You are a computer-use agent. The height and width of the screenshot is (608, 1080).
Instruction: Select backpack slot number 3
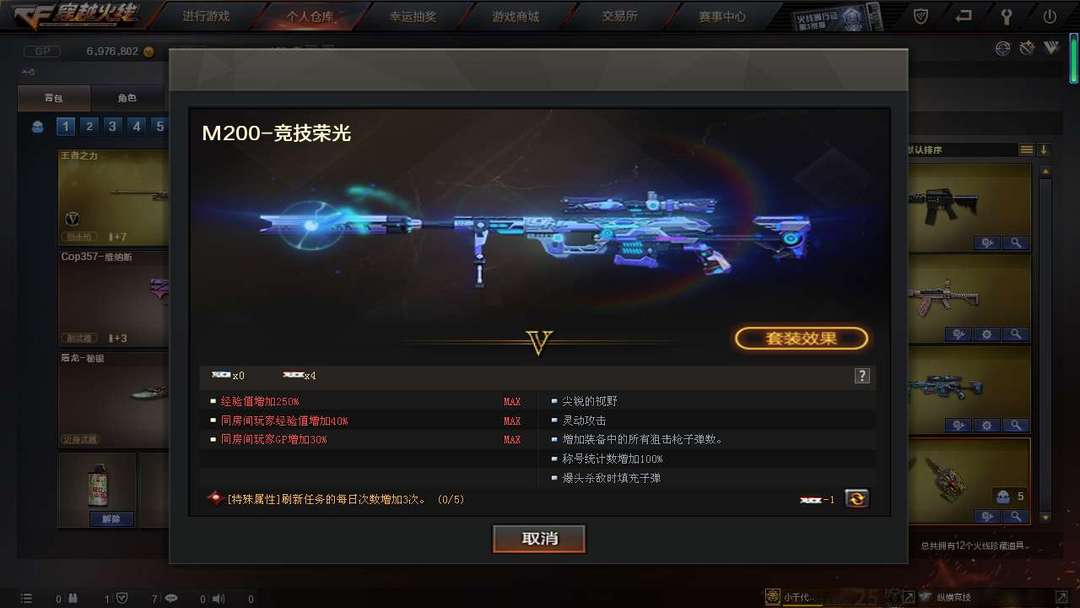112,126
